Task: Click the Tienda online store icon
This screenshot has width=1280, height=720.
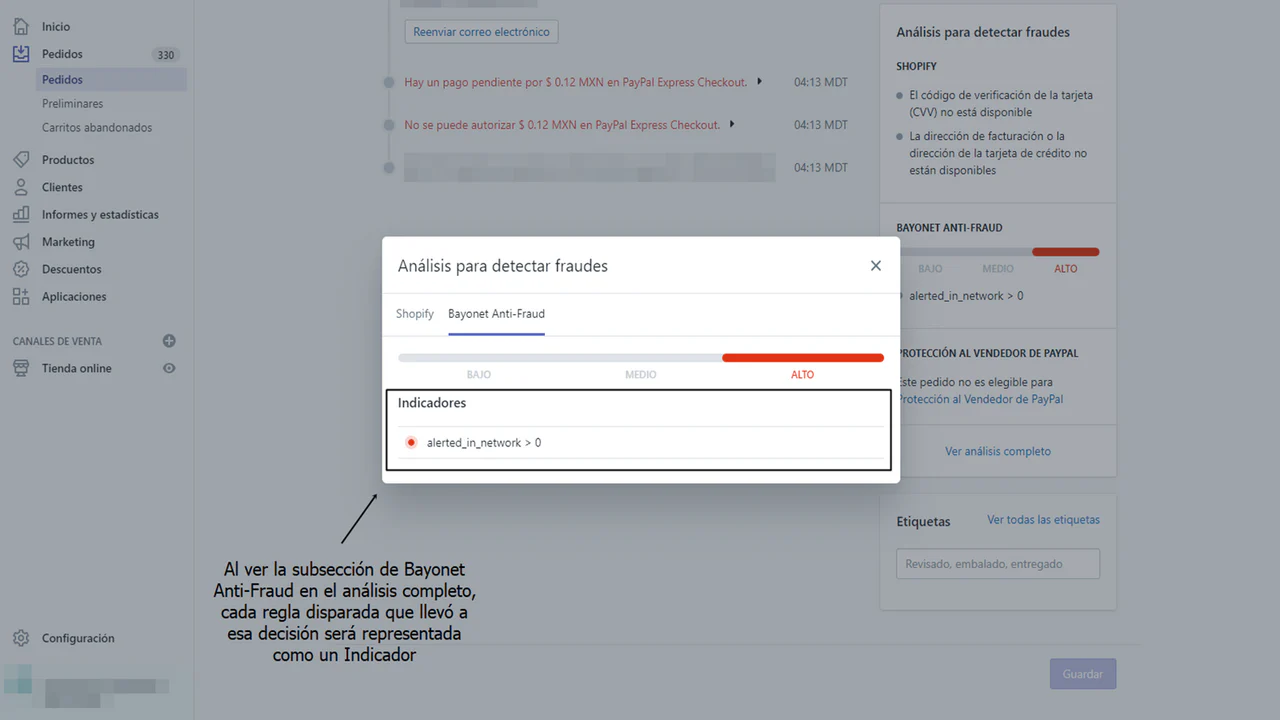Action: [21, 368]
